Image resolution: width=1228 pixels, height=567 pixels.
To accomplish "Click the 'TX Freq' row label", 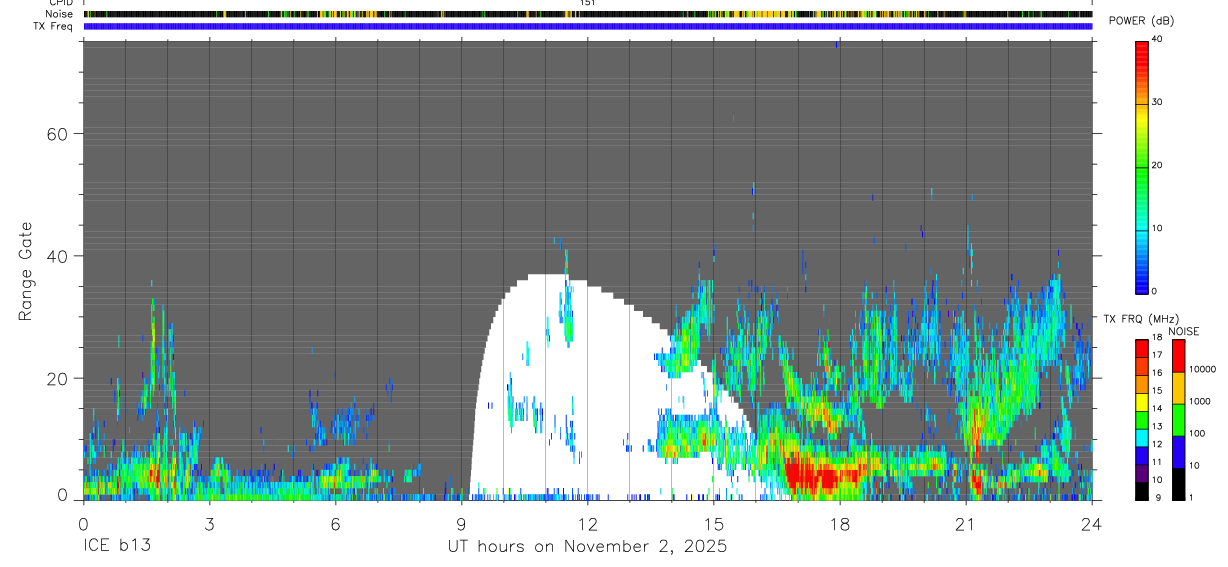I will (54, 26).
